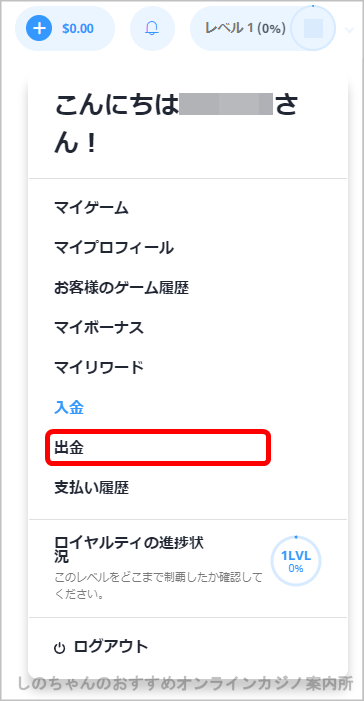Click the blue plus deposit icon
364x701 pixels.
click(40, 29)
